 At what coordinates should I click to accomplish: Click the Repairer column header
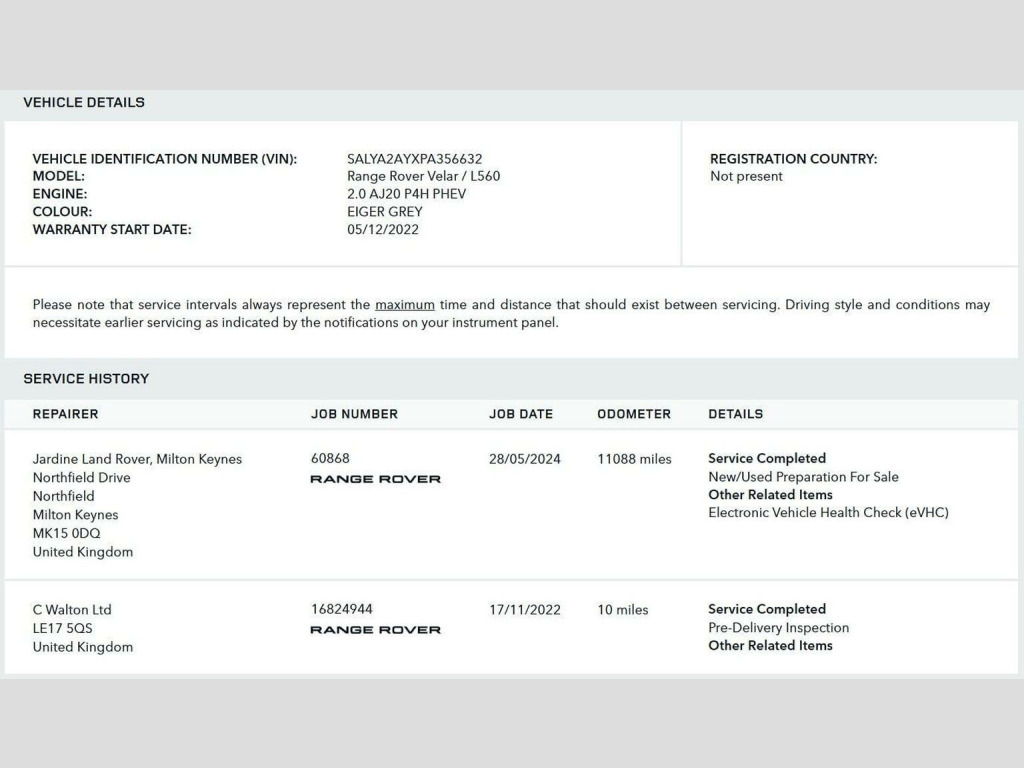(65, 414)
